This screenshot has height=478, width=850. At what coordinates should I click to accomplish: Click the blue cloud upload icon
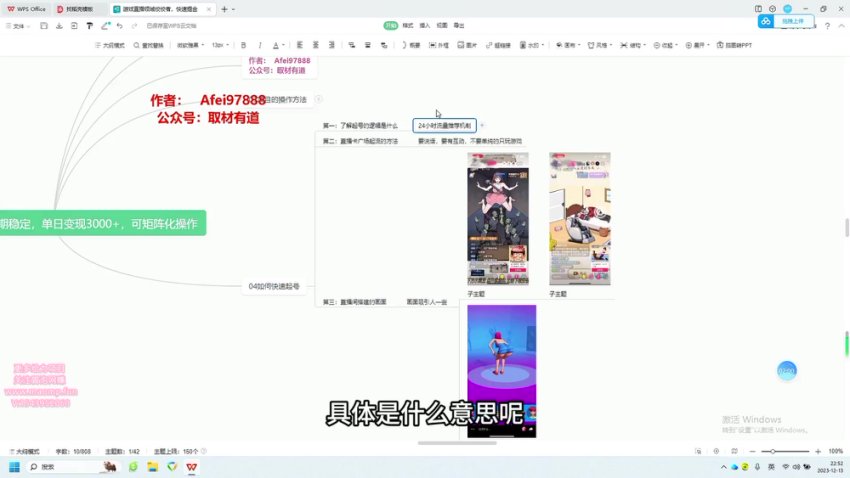point(766,21)
